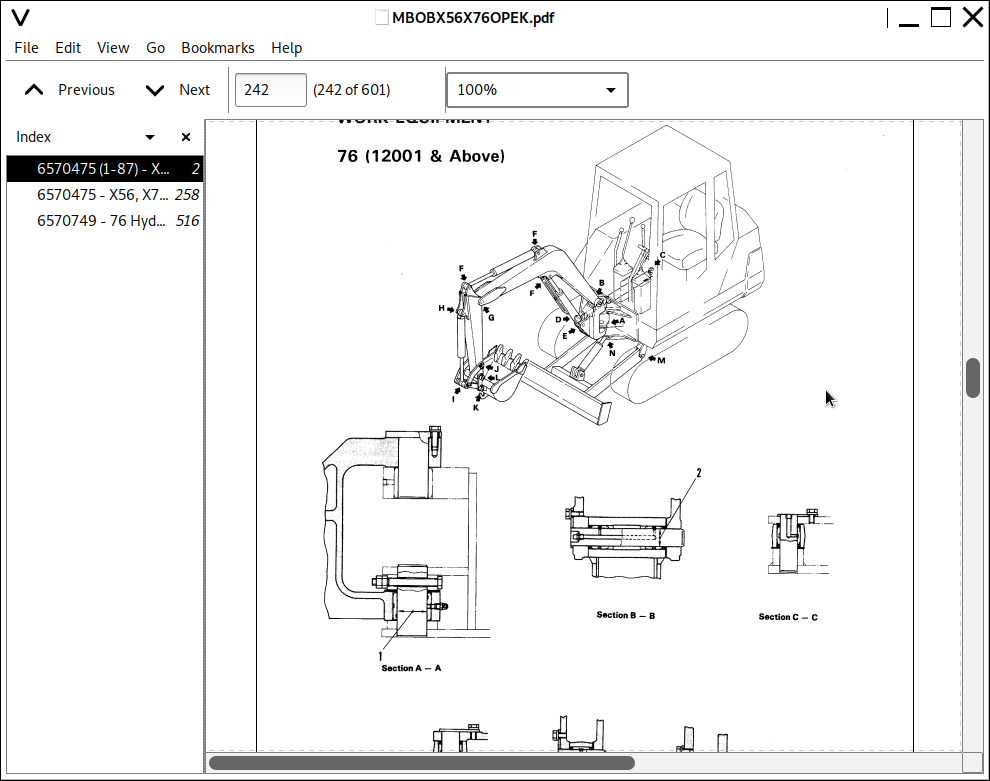Click the page number input field
The width and height of the screenshot is (990, 781).
click(270, 90)
